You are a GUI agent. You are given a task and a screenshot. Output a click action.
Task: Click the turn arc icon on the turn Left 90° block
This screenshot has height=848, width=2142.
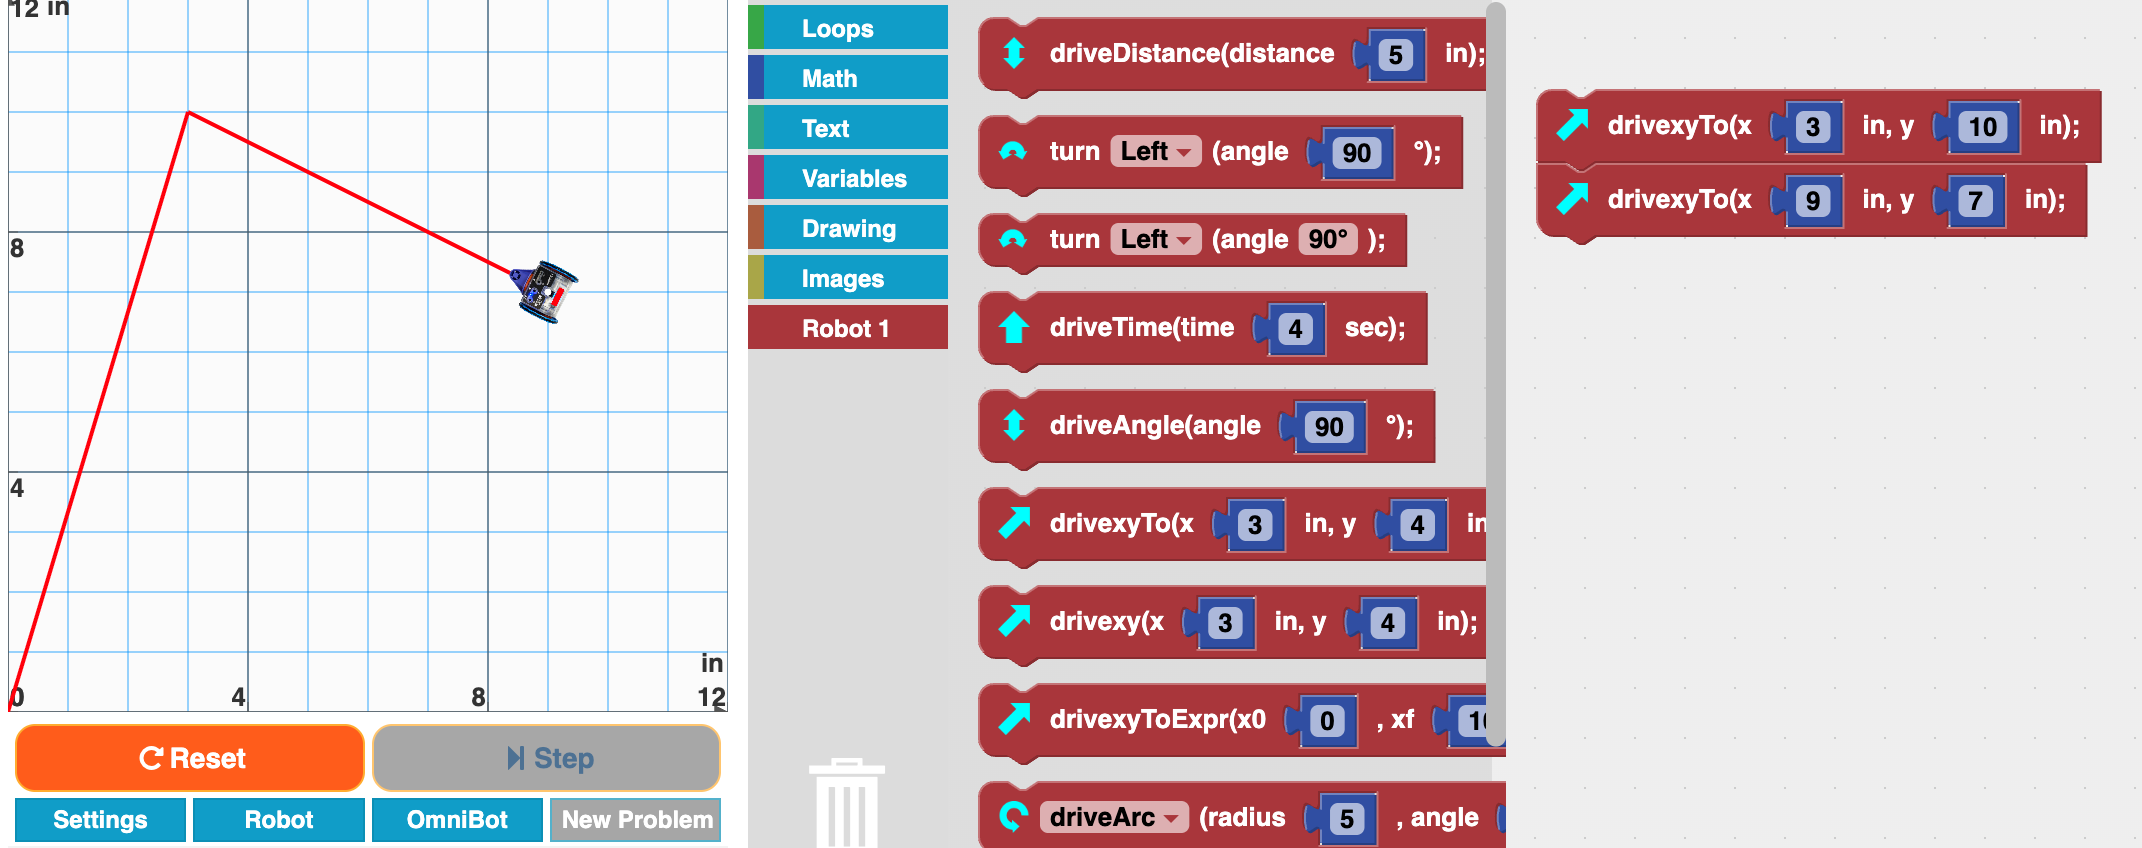1013,239
